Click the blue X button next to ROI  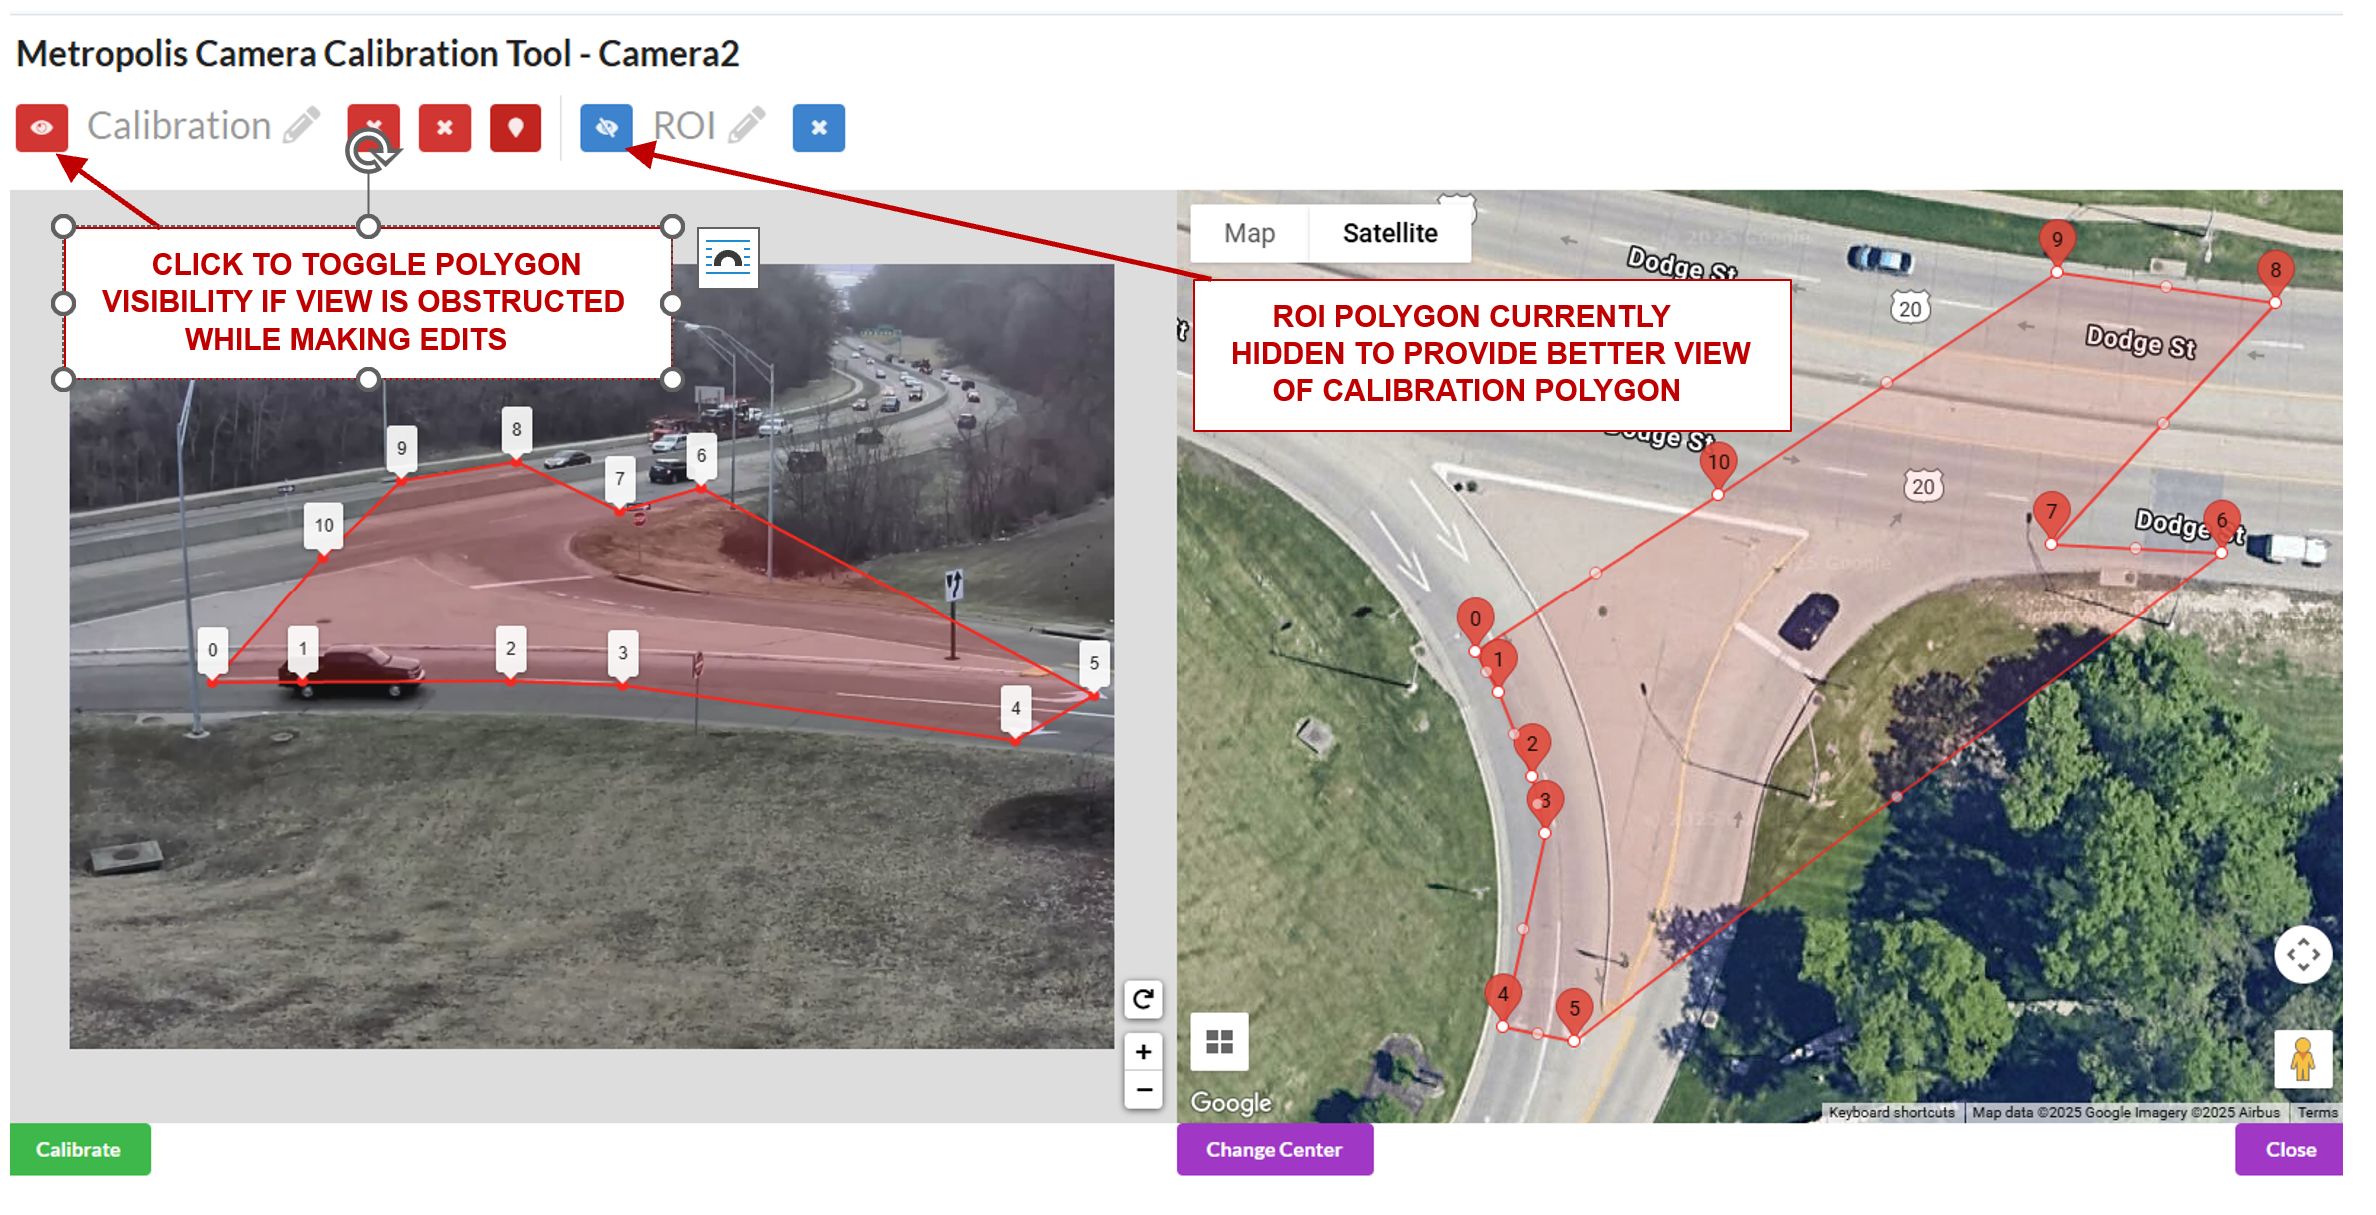[818, 128]
